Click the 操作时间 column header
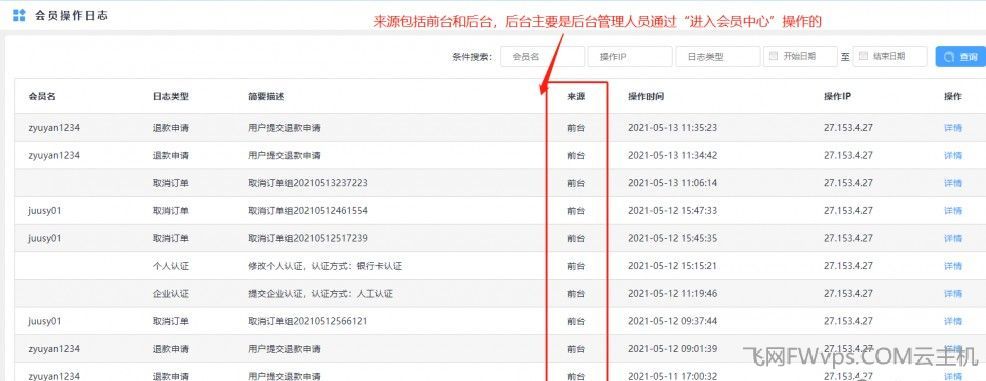Screen dimensions: 986x381 (646, 96)
